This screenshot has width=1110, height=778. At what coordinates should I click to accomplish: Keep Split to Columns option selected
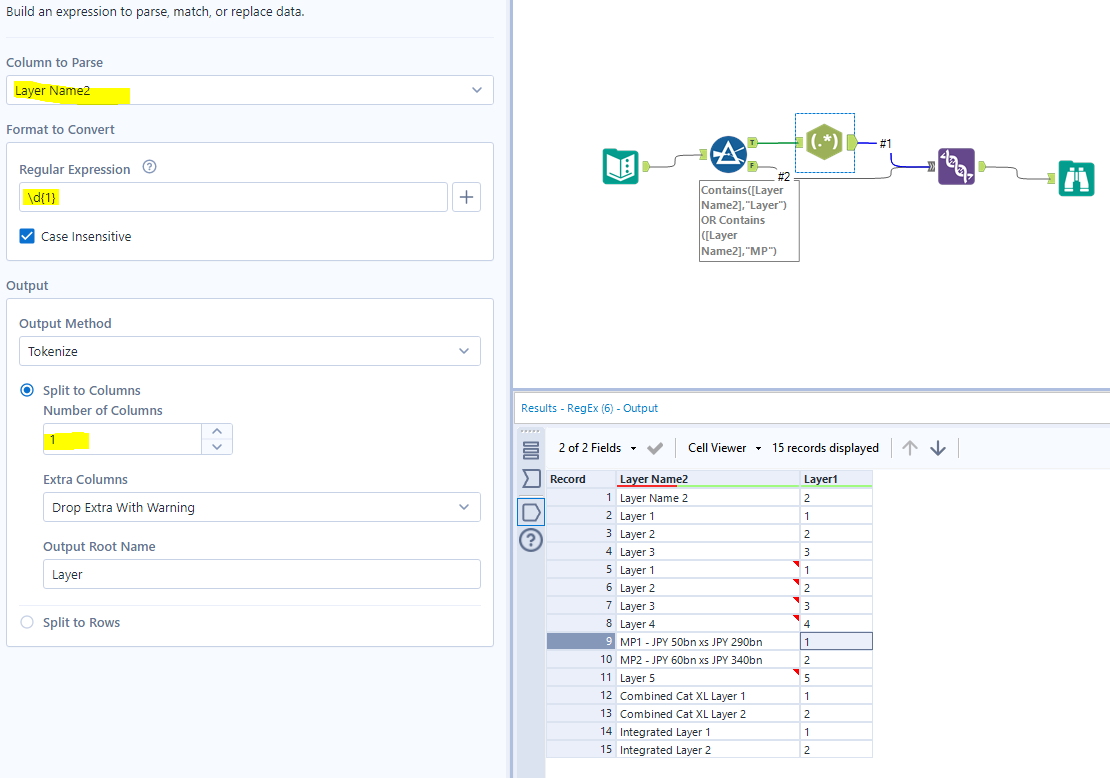(27, 390)
